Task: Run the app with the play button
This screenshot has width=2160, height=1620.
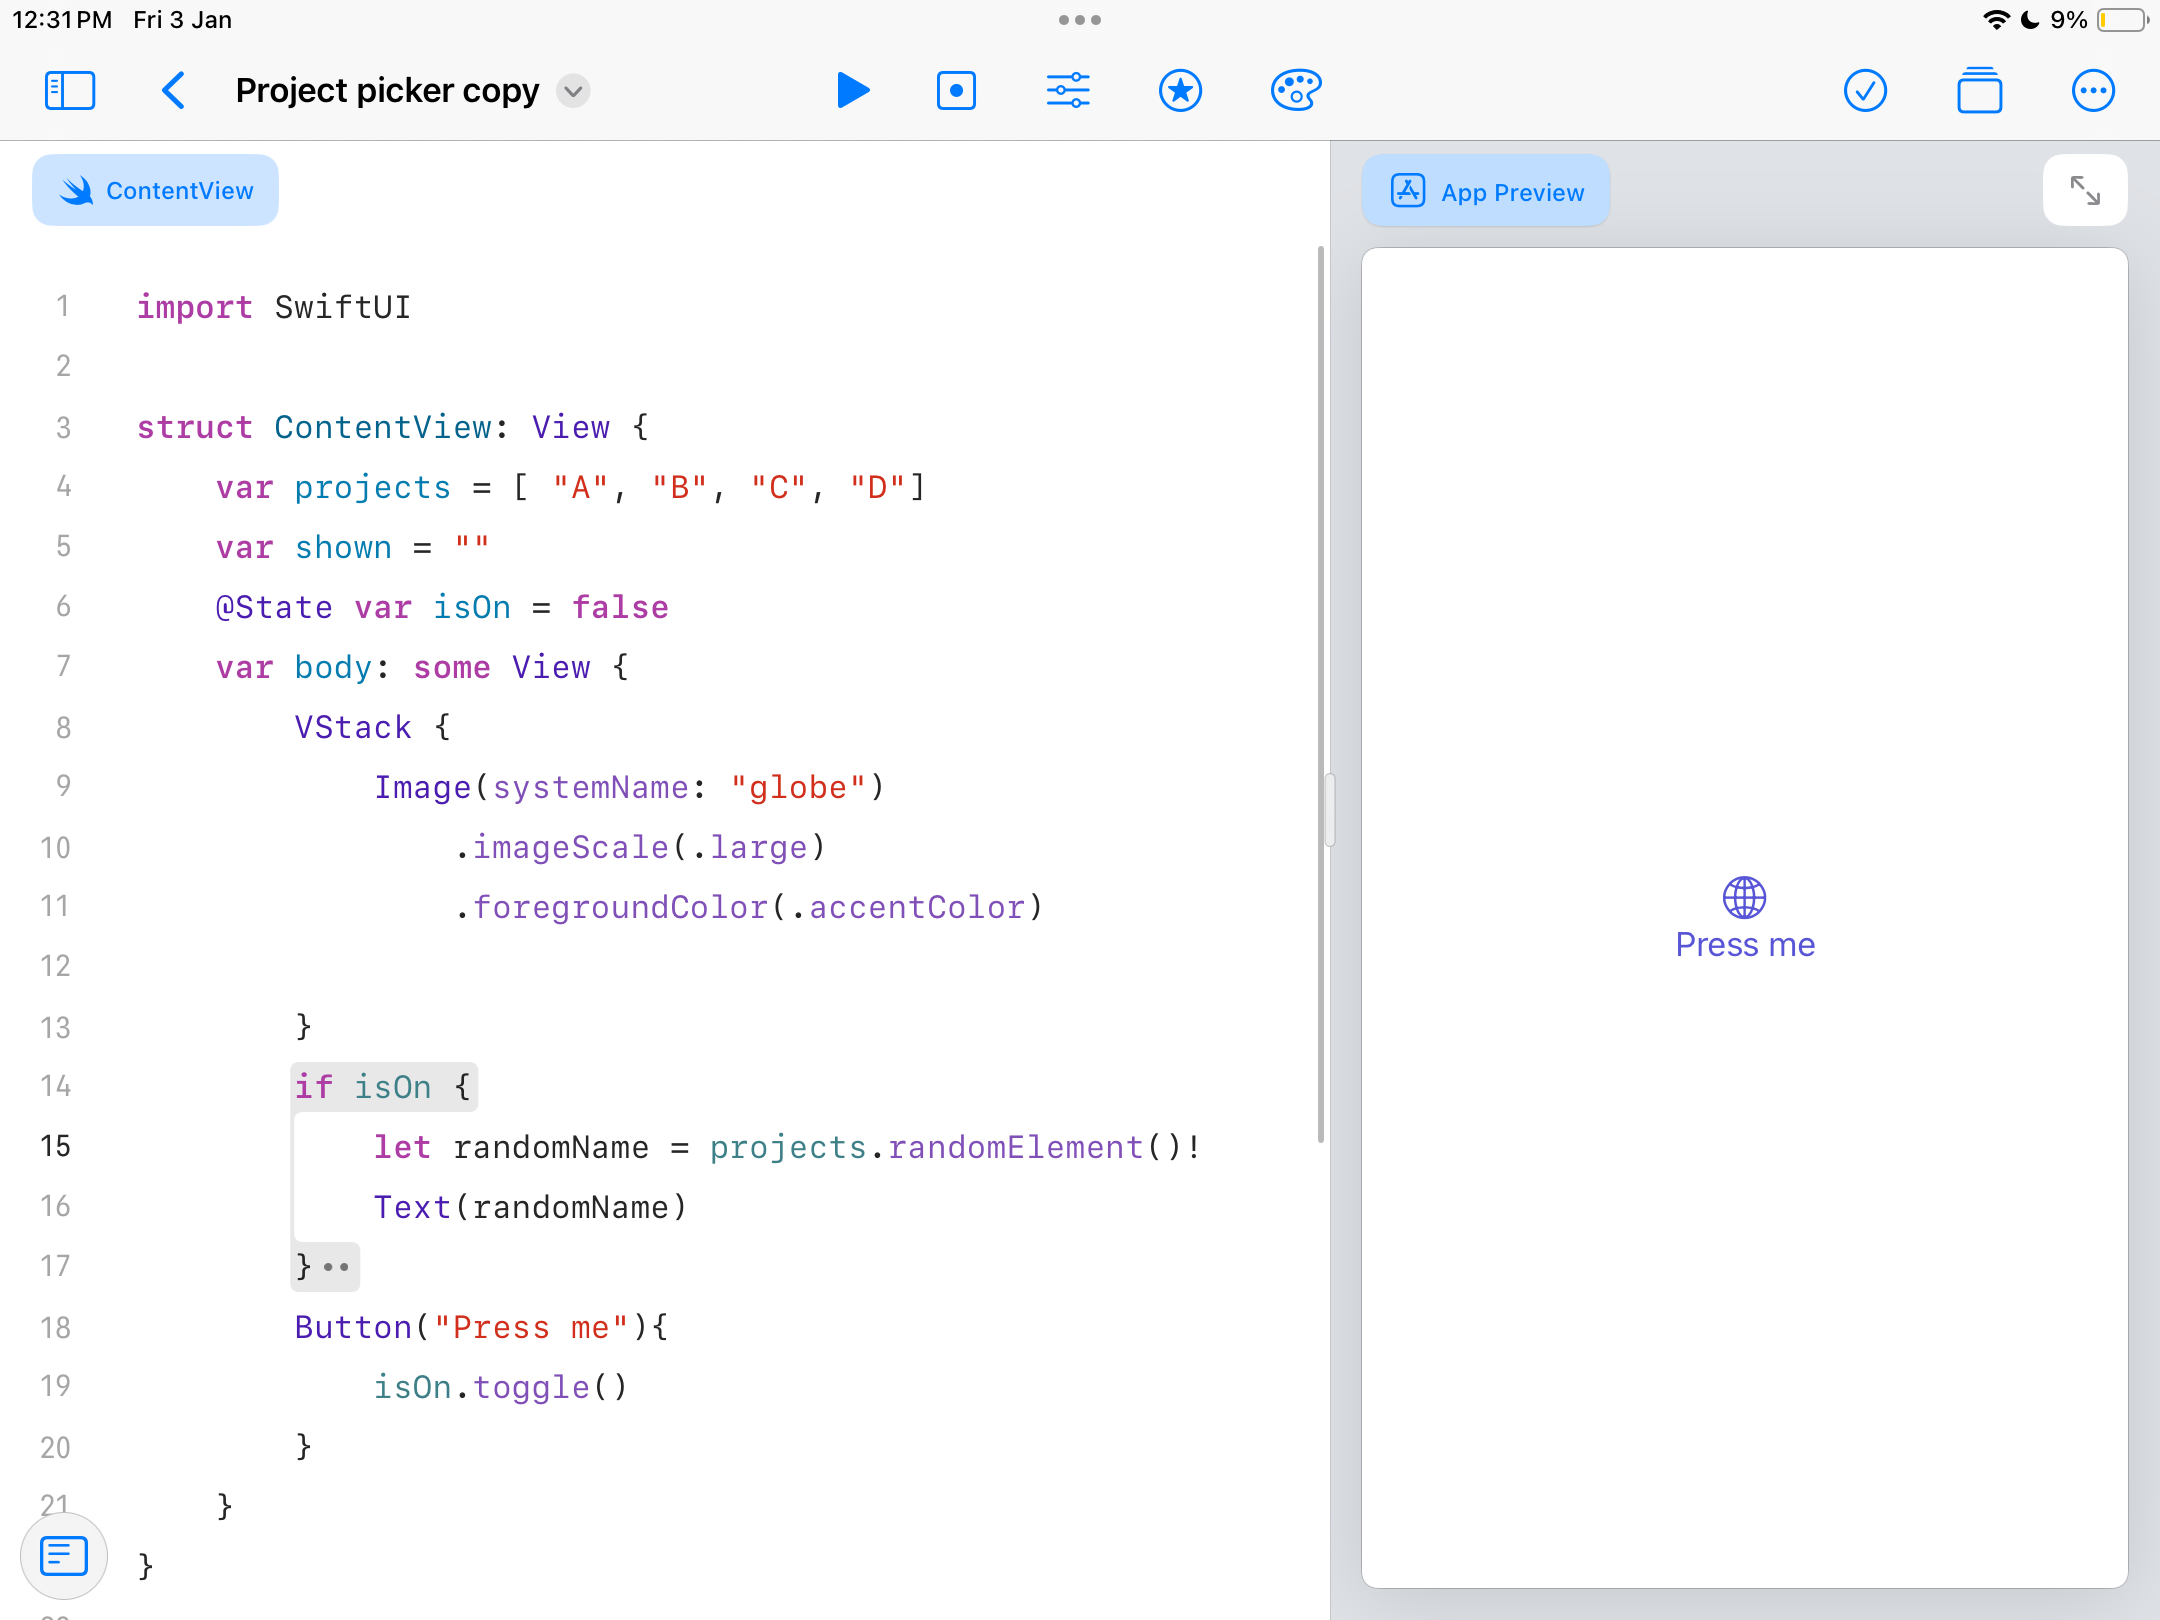Action: [x=852, y=91]
